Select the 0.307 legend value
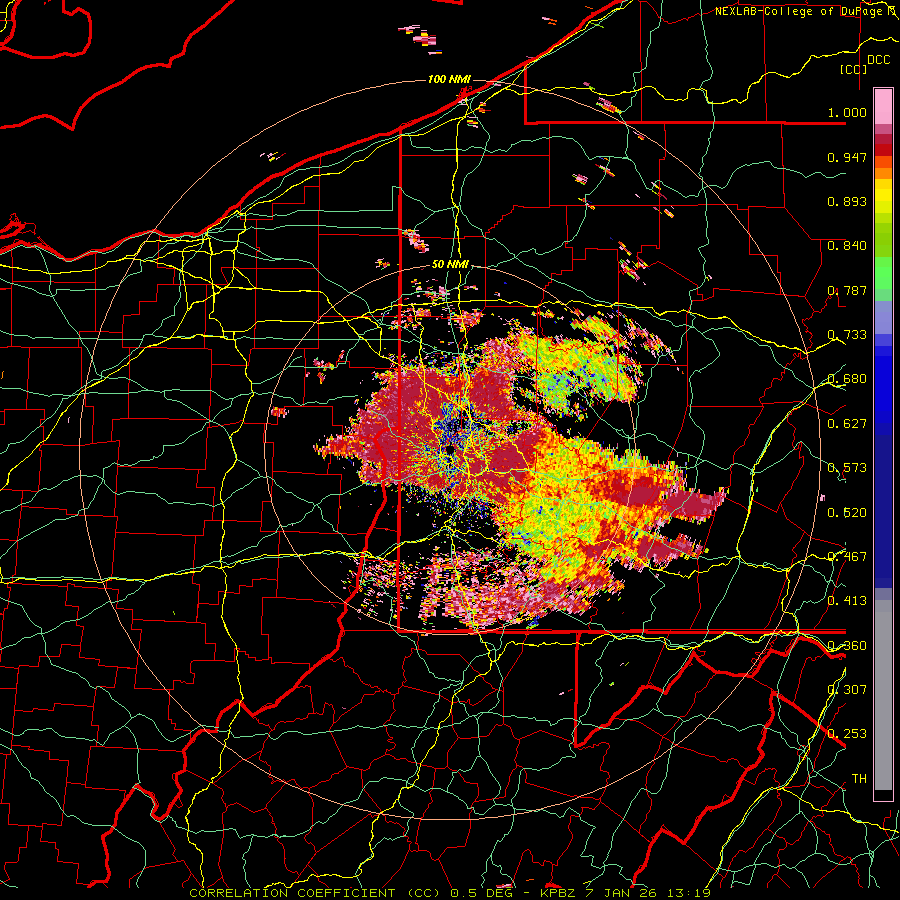This screenshot has width=900, height=900. tap(847, 689)
